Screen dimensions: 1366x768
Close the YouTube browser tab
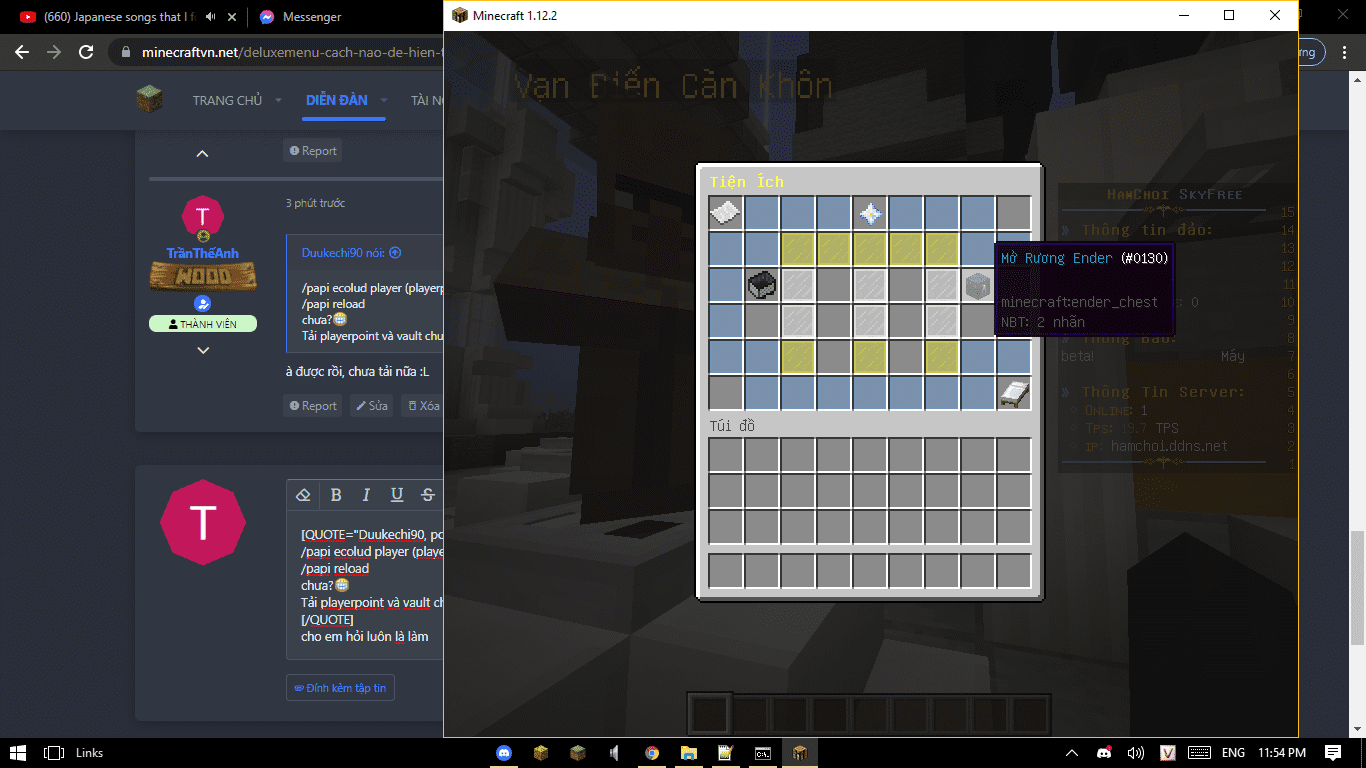[233, 17]
